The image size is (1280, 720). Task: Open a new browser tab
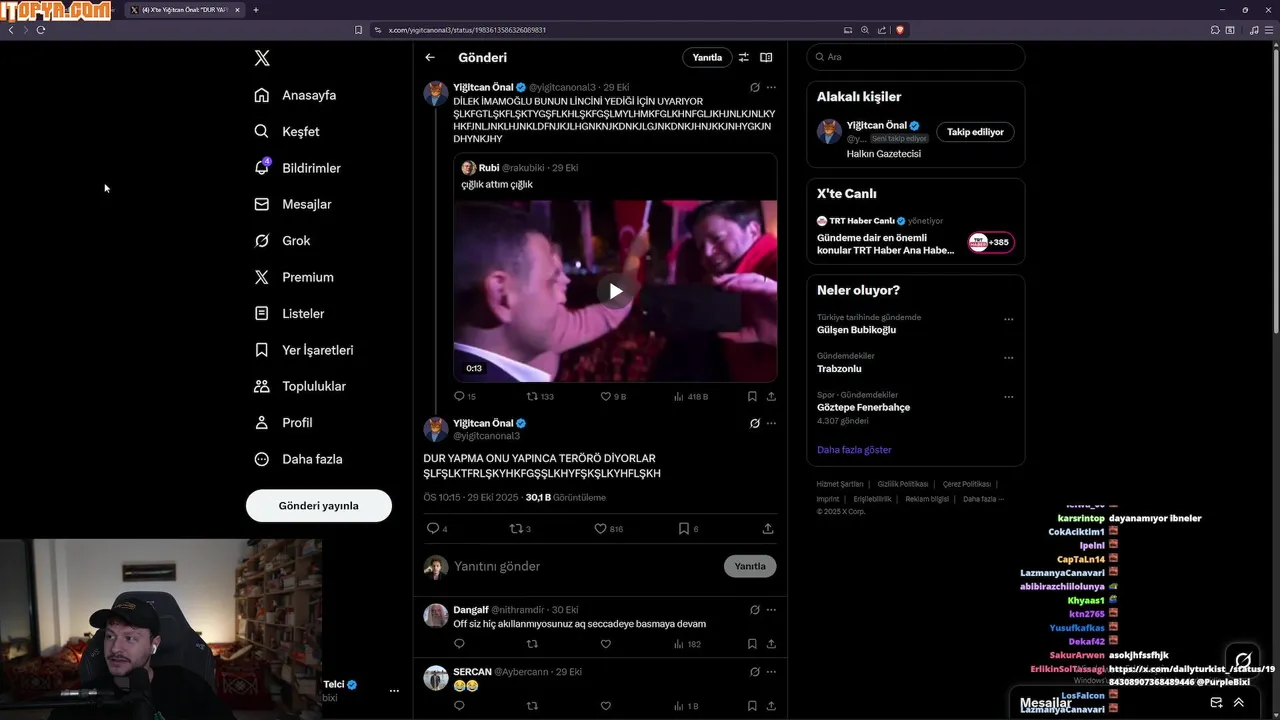(x=256, y=10)
